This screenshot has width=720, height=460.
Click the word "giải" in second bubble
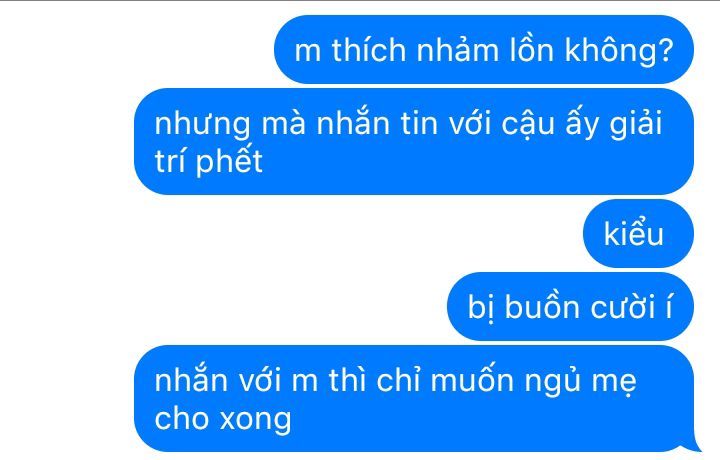click(x=636, y=123)
